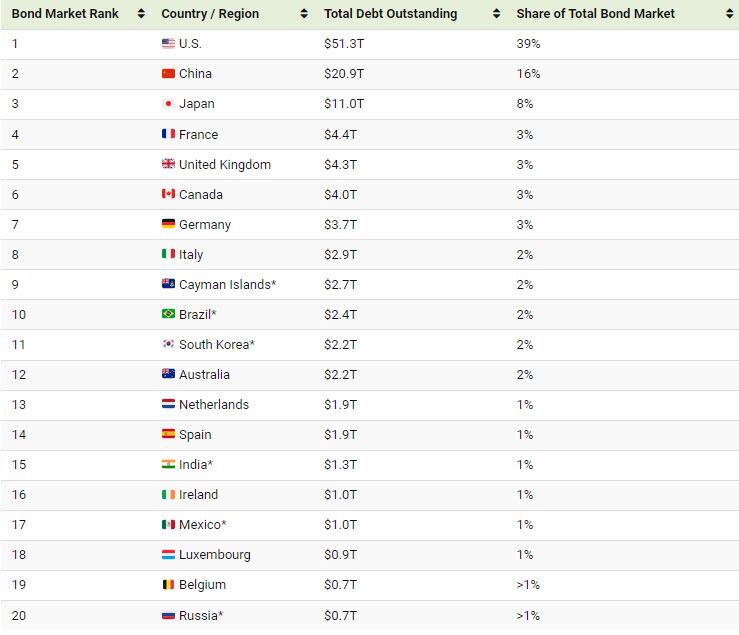Screen dimensions: 739x635
Task: Click the Country / Region header label
Action: click(x=209, y=14)
